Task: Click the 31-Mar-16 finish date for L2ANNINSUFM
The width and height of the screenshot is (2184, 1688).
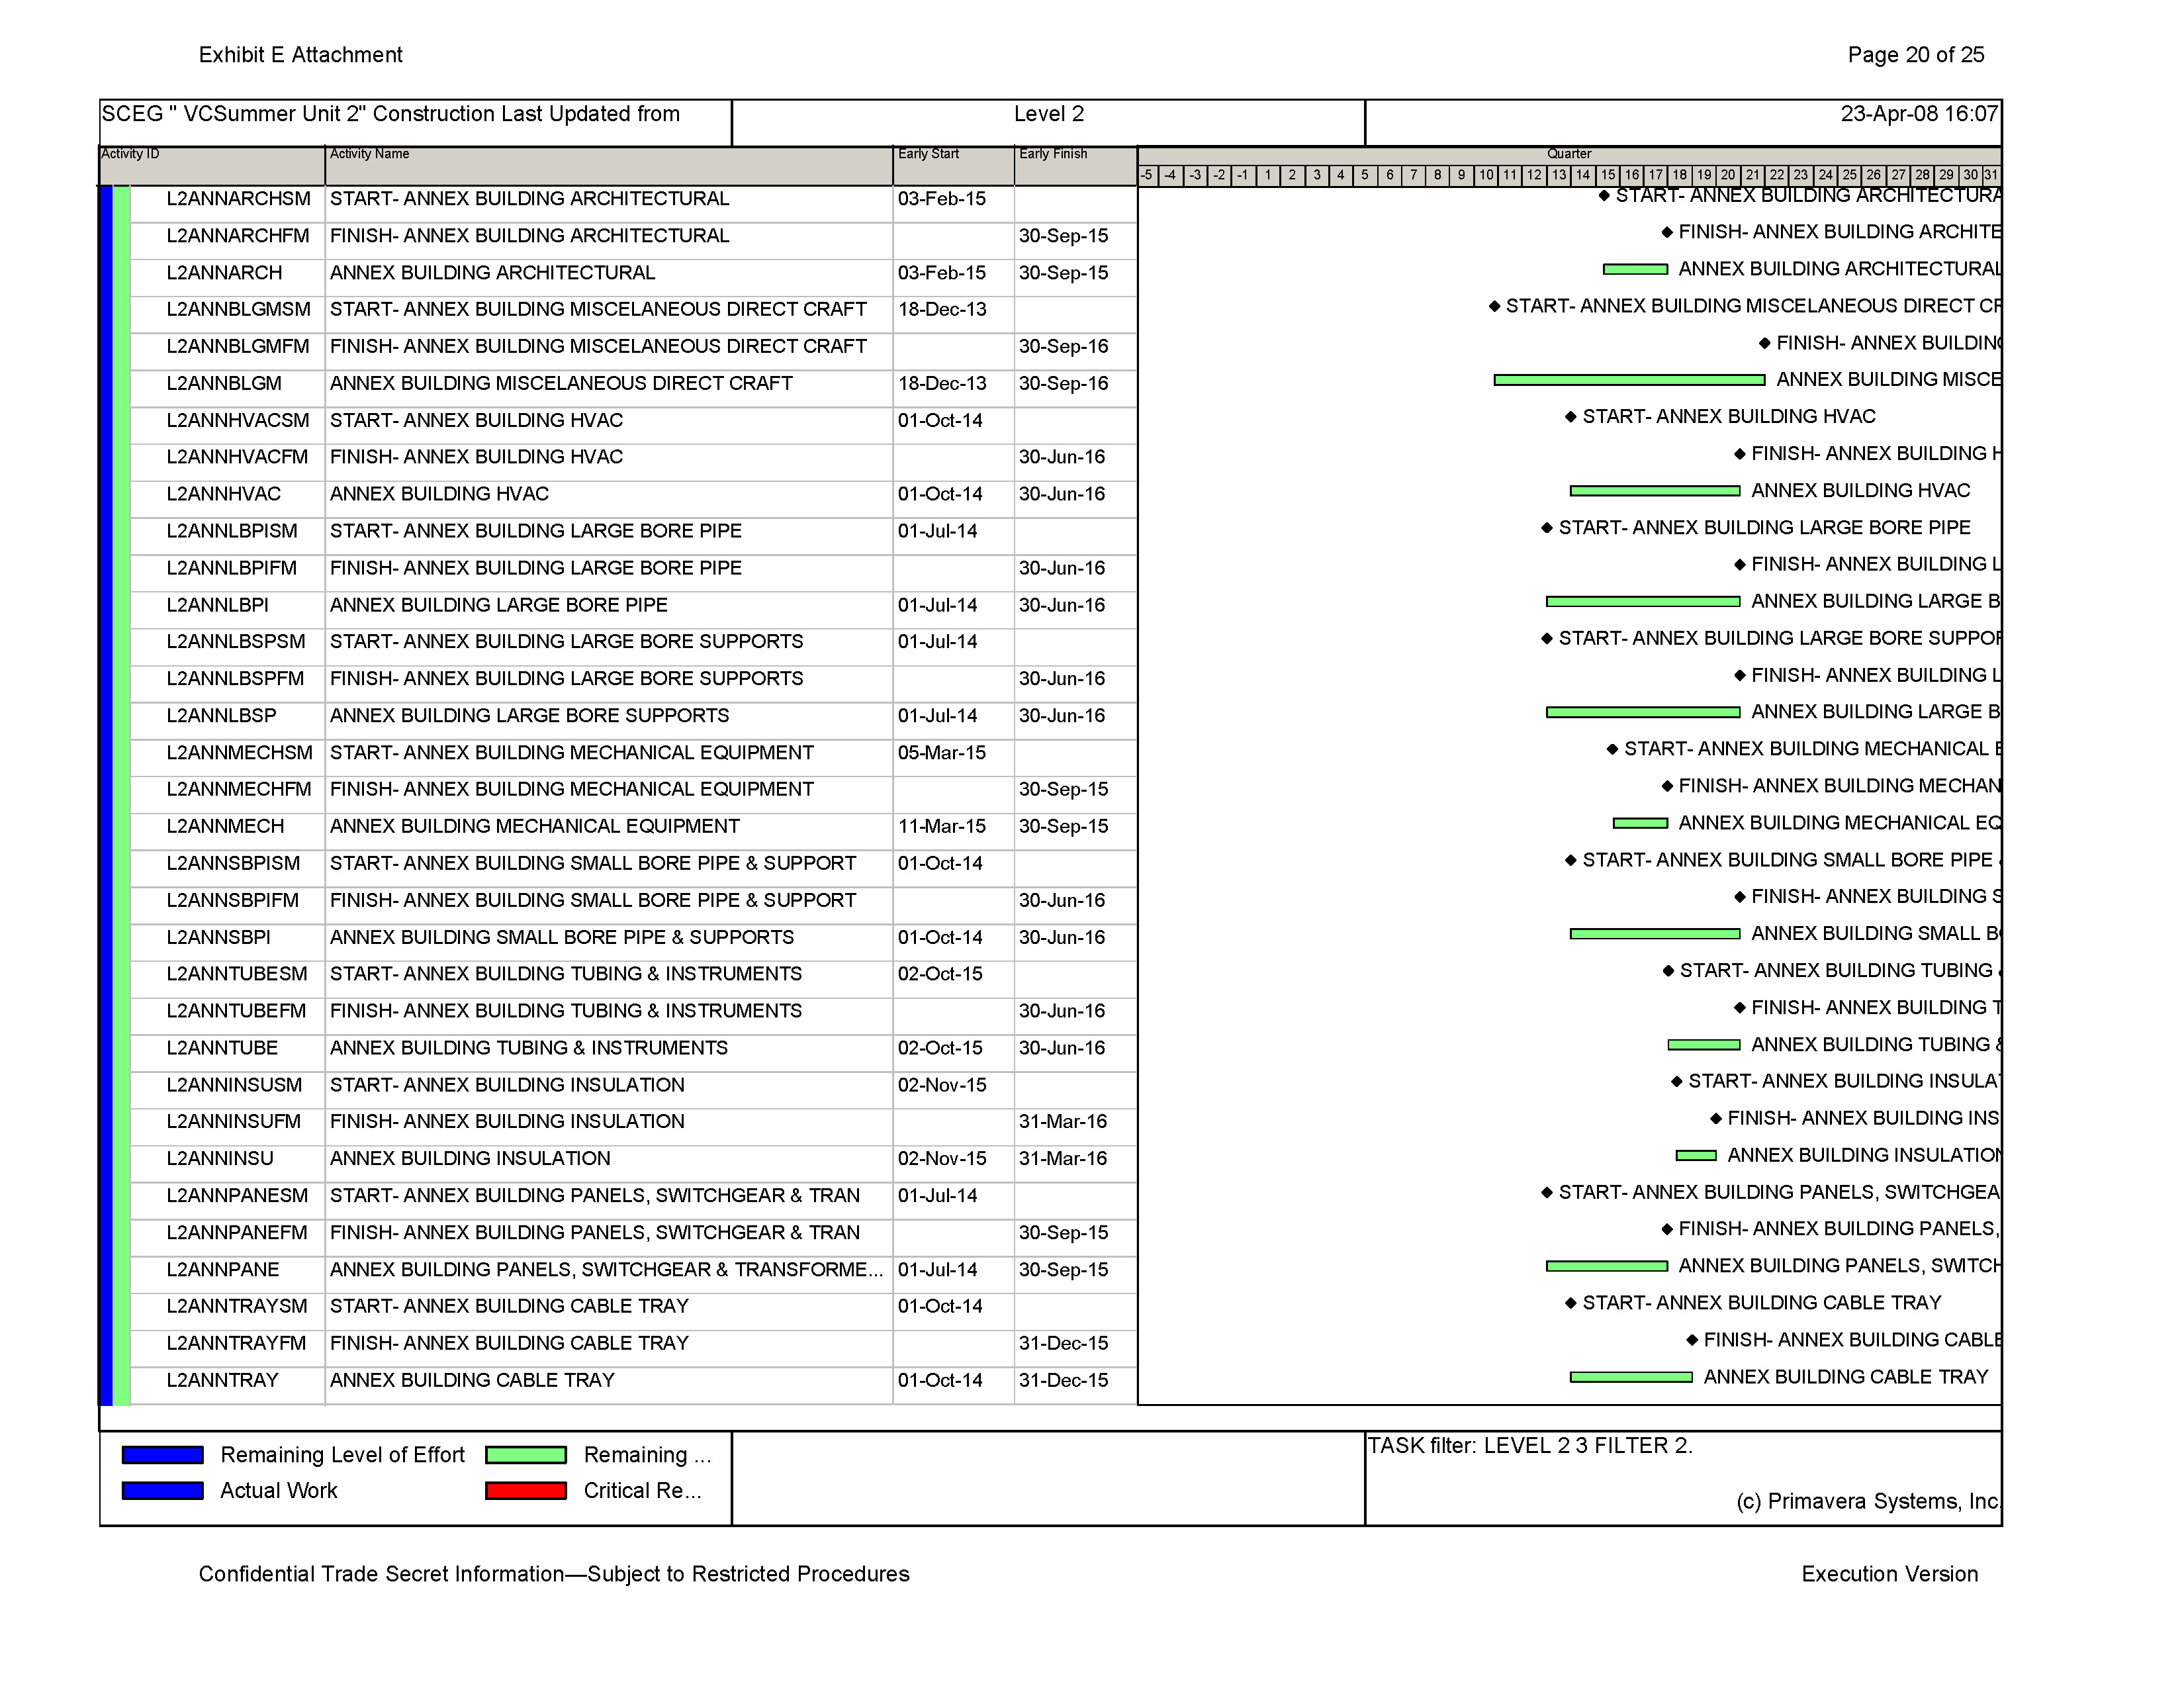Action: pyautogui.click(x=1063, y=1122)
